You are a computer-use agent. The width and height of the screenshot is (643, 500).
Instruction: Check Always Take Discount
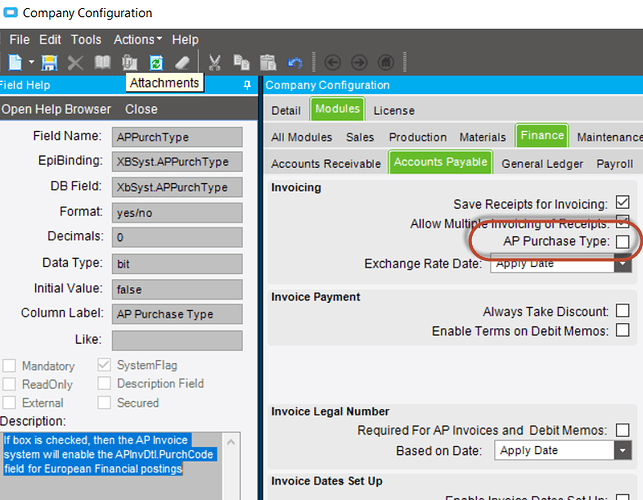(x=622, y=311)
